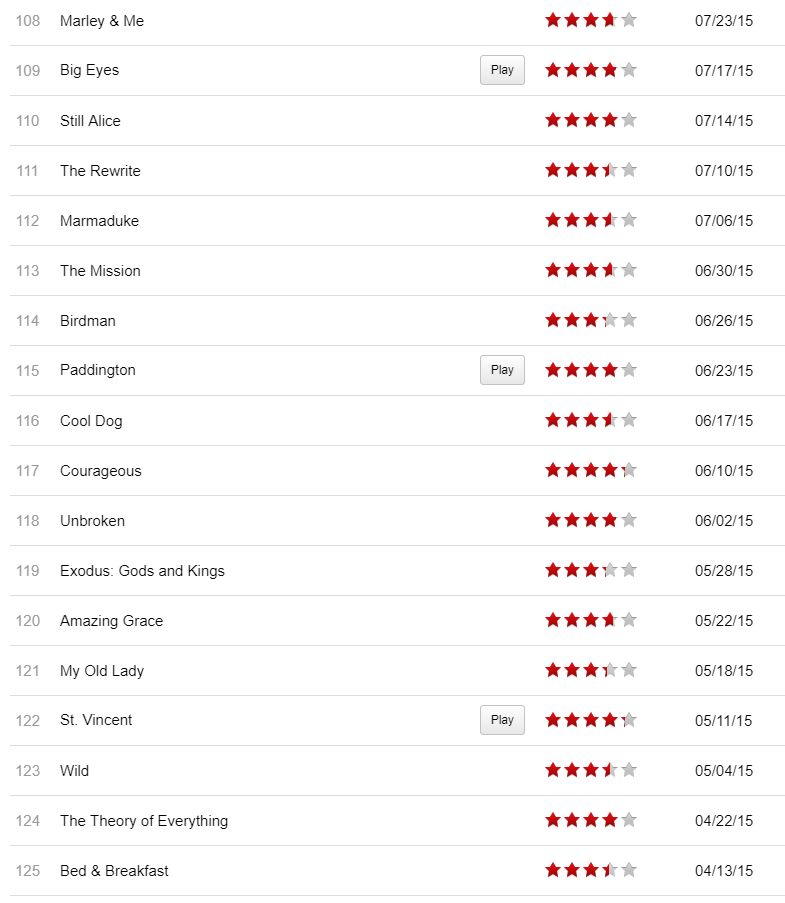Rate Wild five stars
The width and height of the screenshot is (785, 903).
pyautogui.click(x=628, y=770)
